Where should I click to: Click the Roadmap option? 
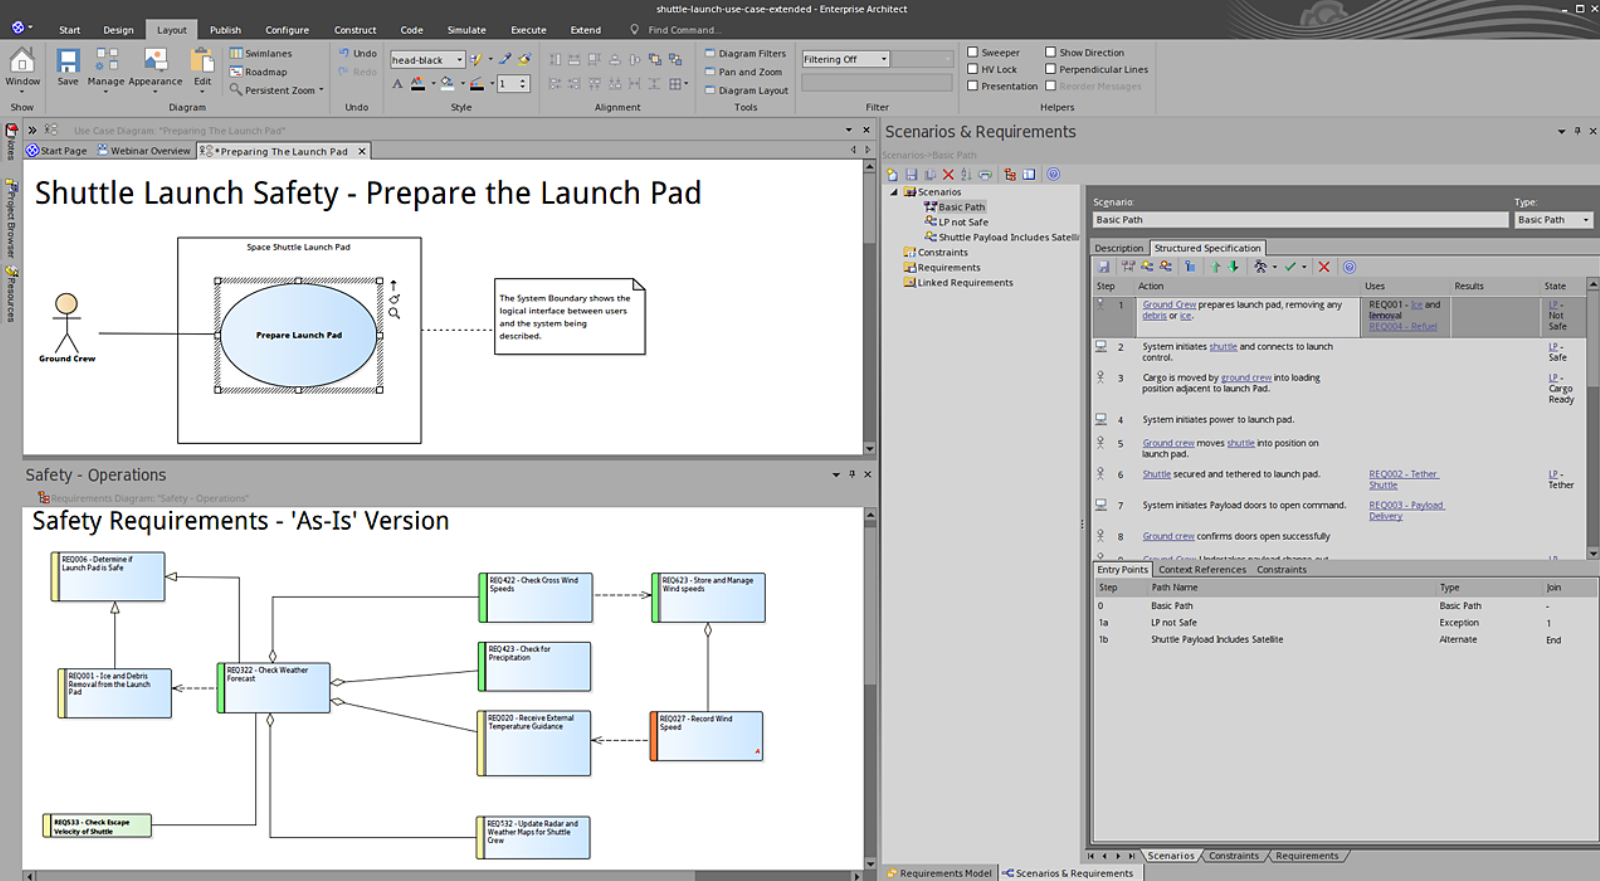[x=258, y=72]
